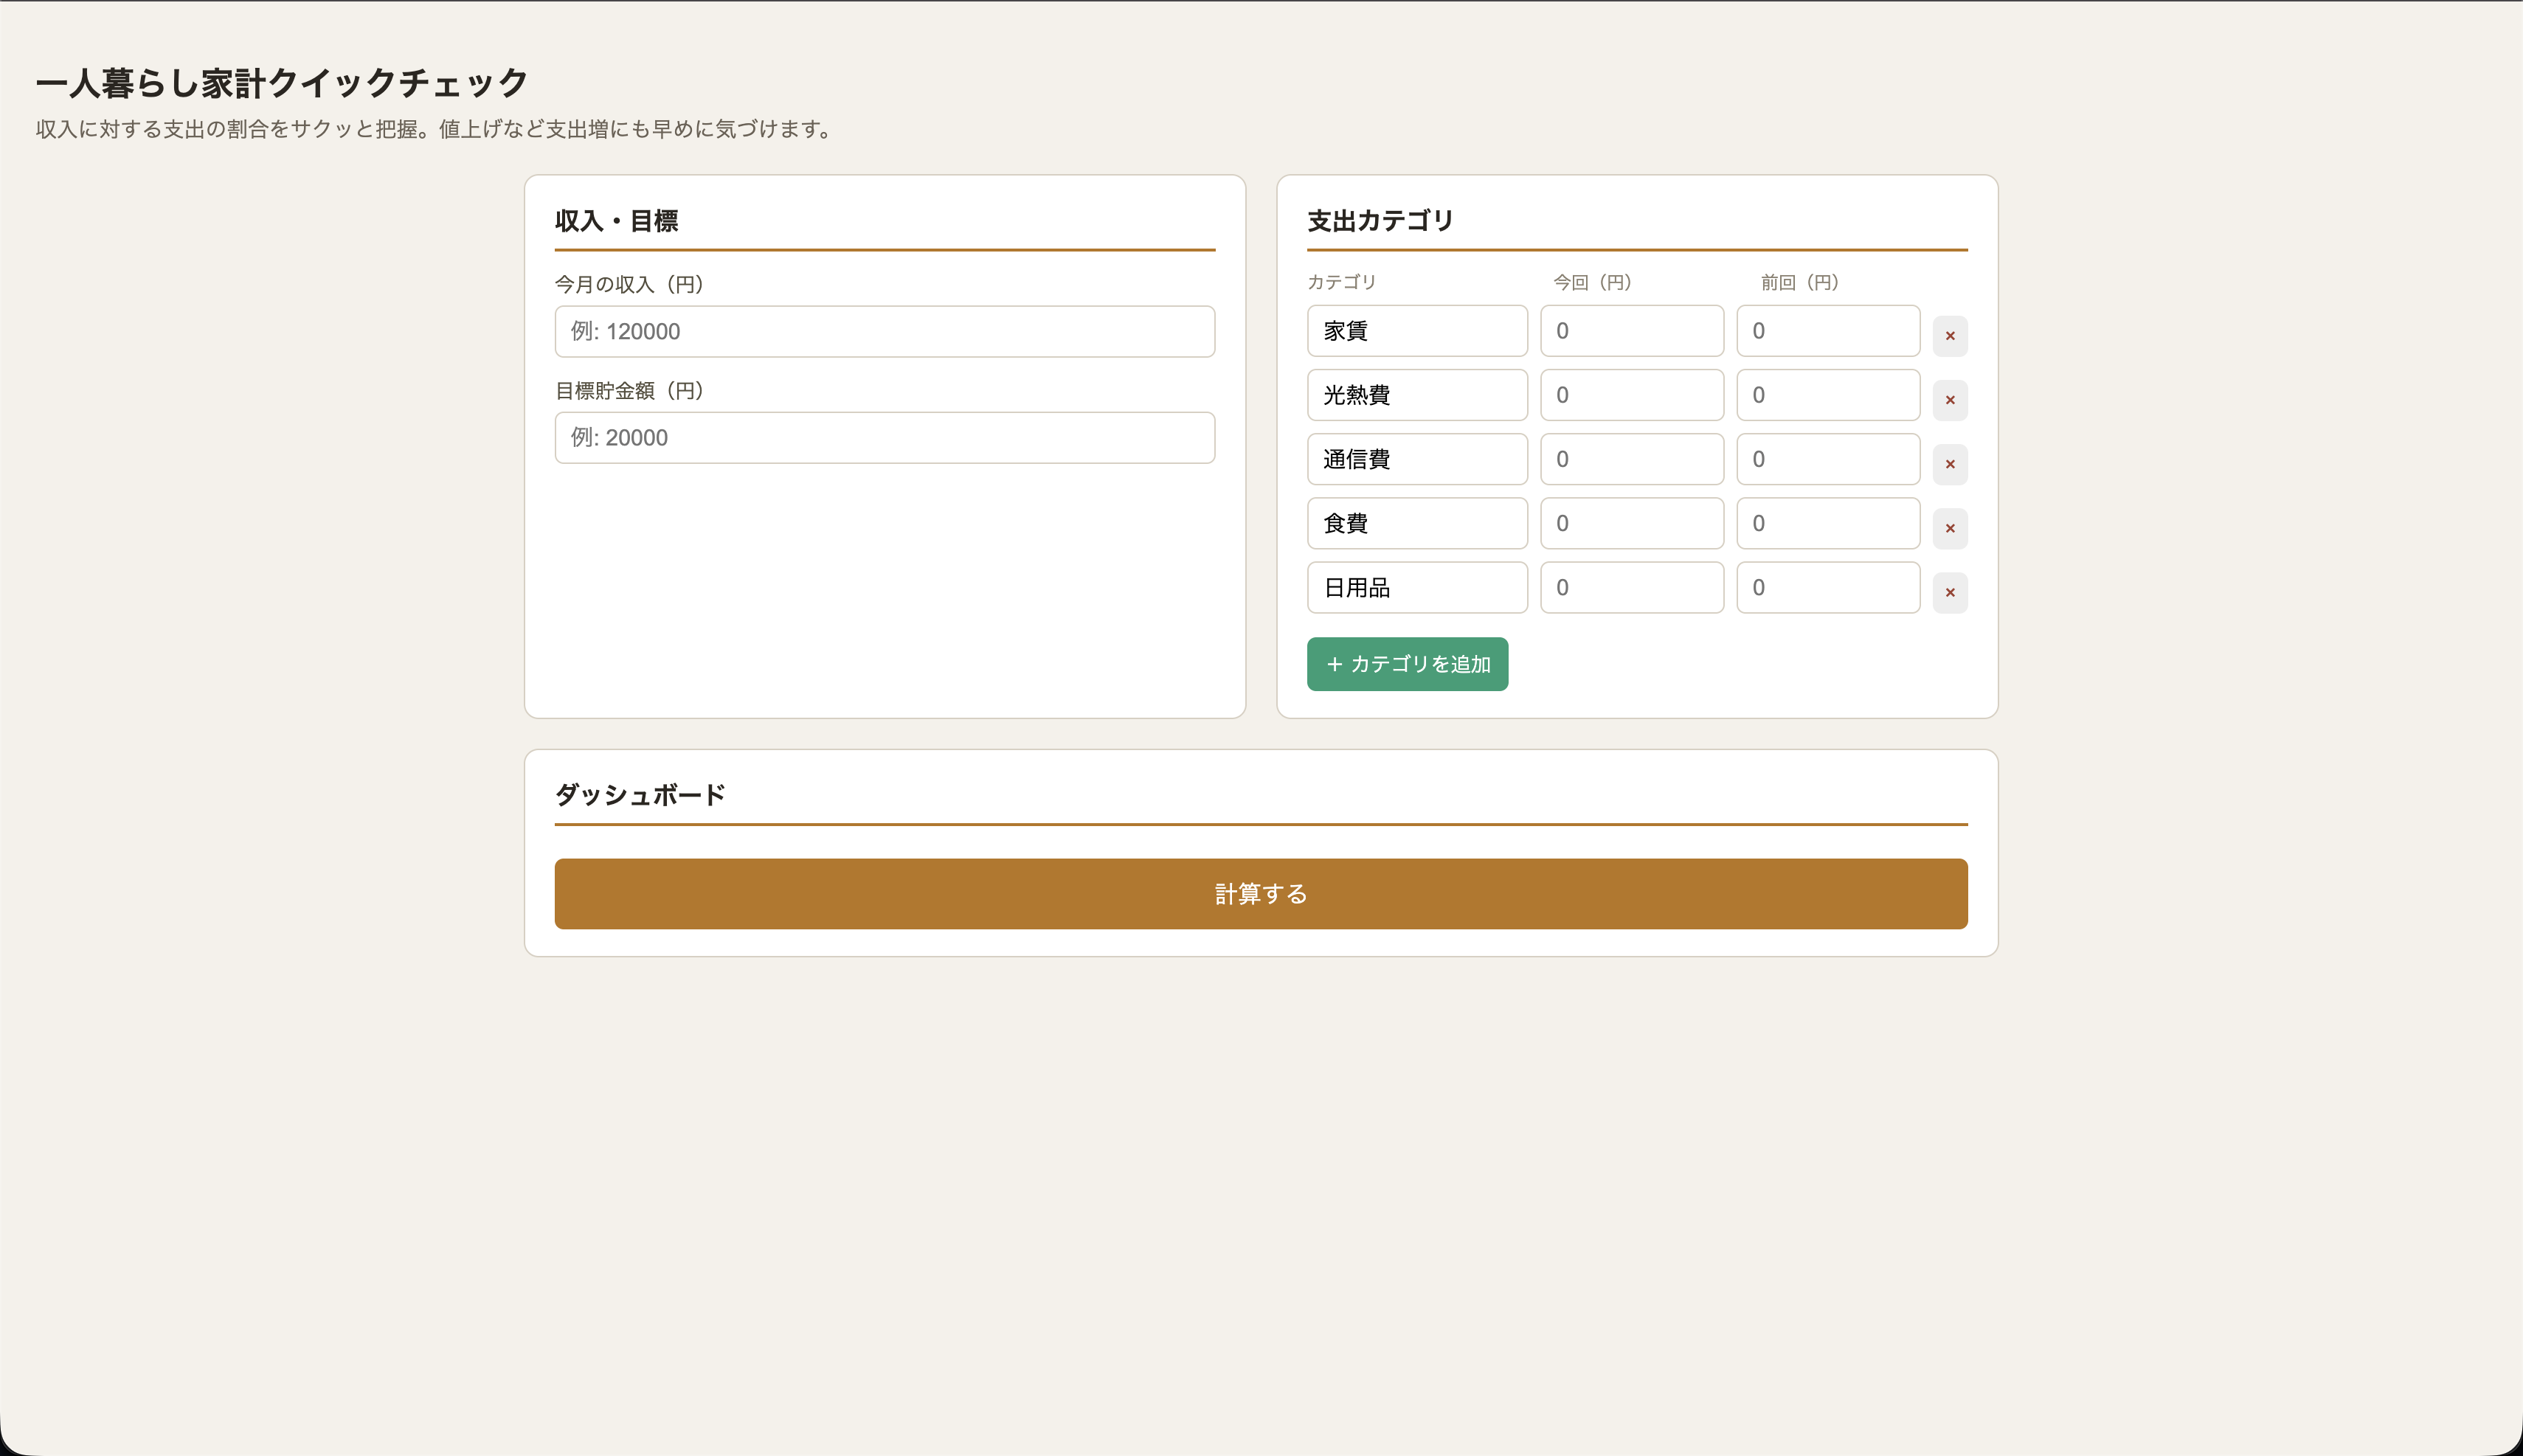
Task: Click the カテゴリを追加 button
Action: (x=1407, y=664)
